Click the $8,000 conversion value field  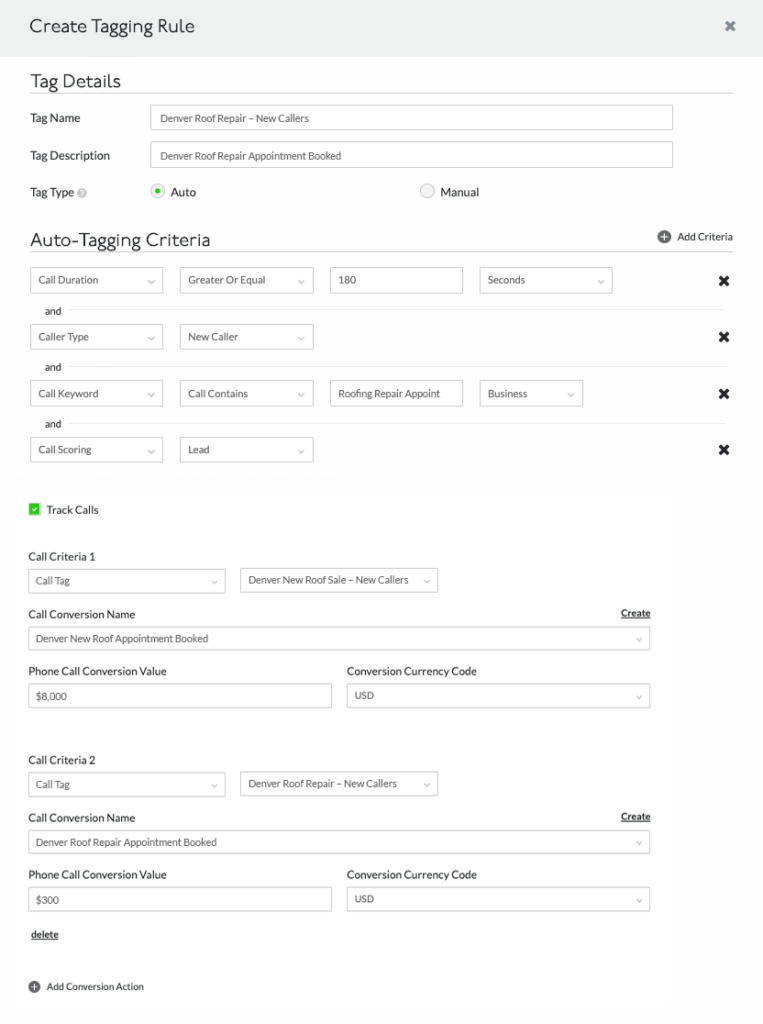coord(180,696)
